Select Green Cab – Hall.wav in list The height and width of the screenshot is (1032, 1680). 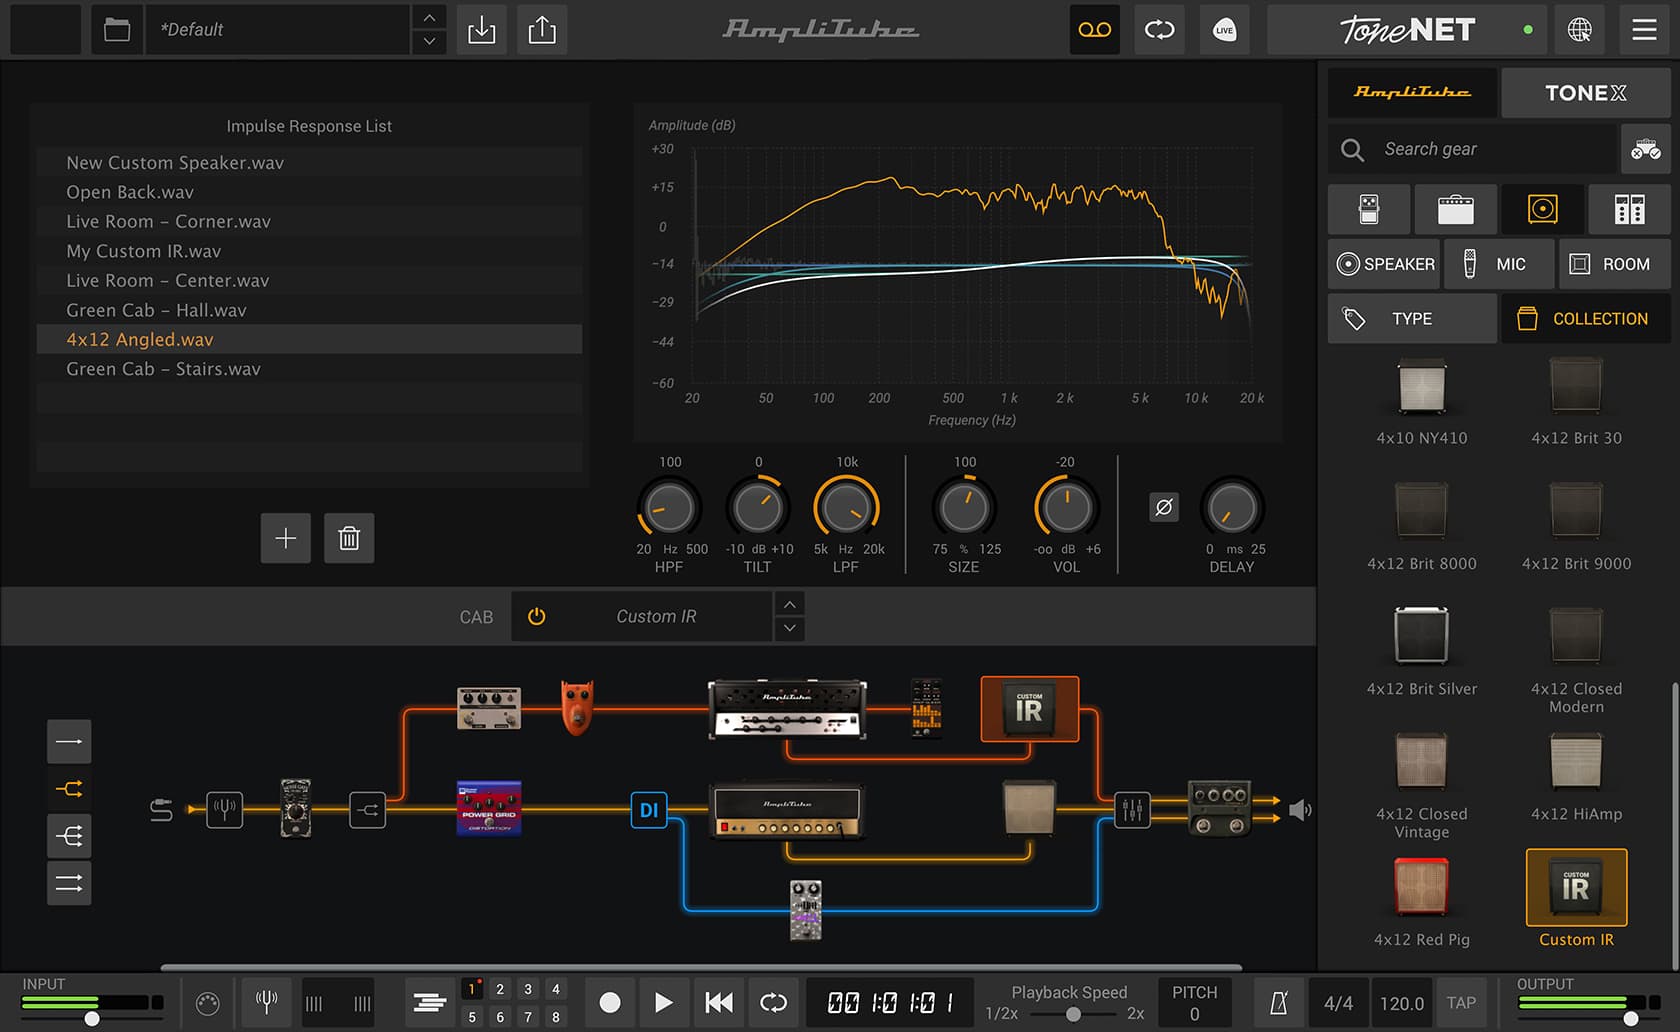tap(156, 310)
